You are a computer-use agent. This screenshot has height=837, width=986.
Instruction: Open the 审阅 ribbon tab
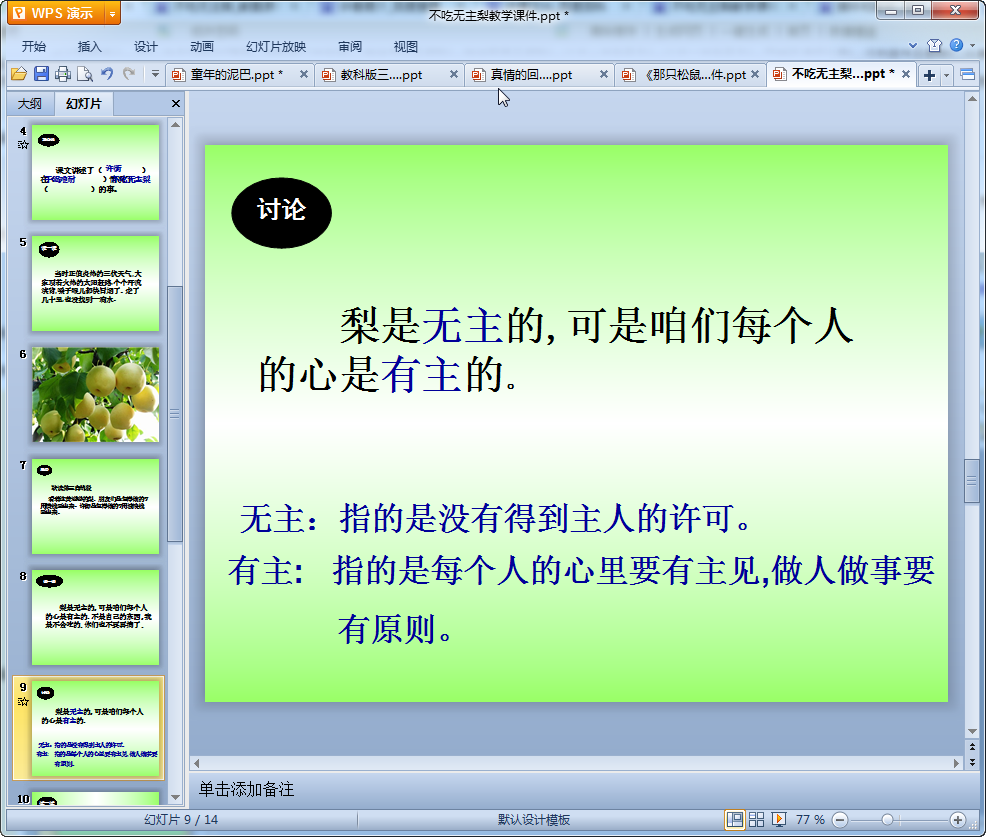350,47
